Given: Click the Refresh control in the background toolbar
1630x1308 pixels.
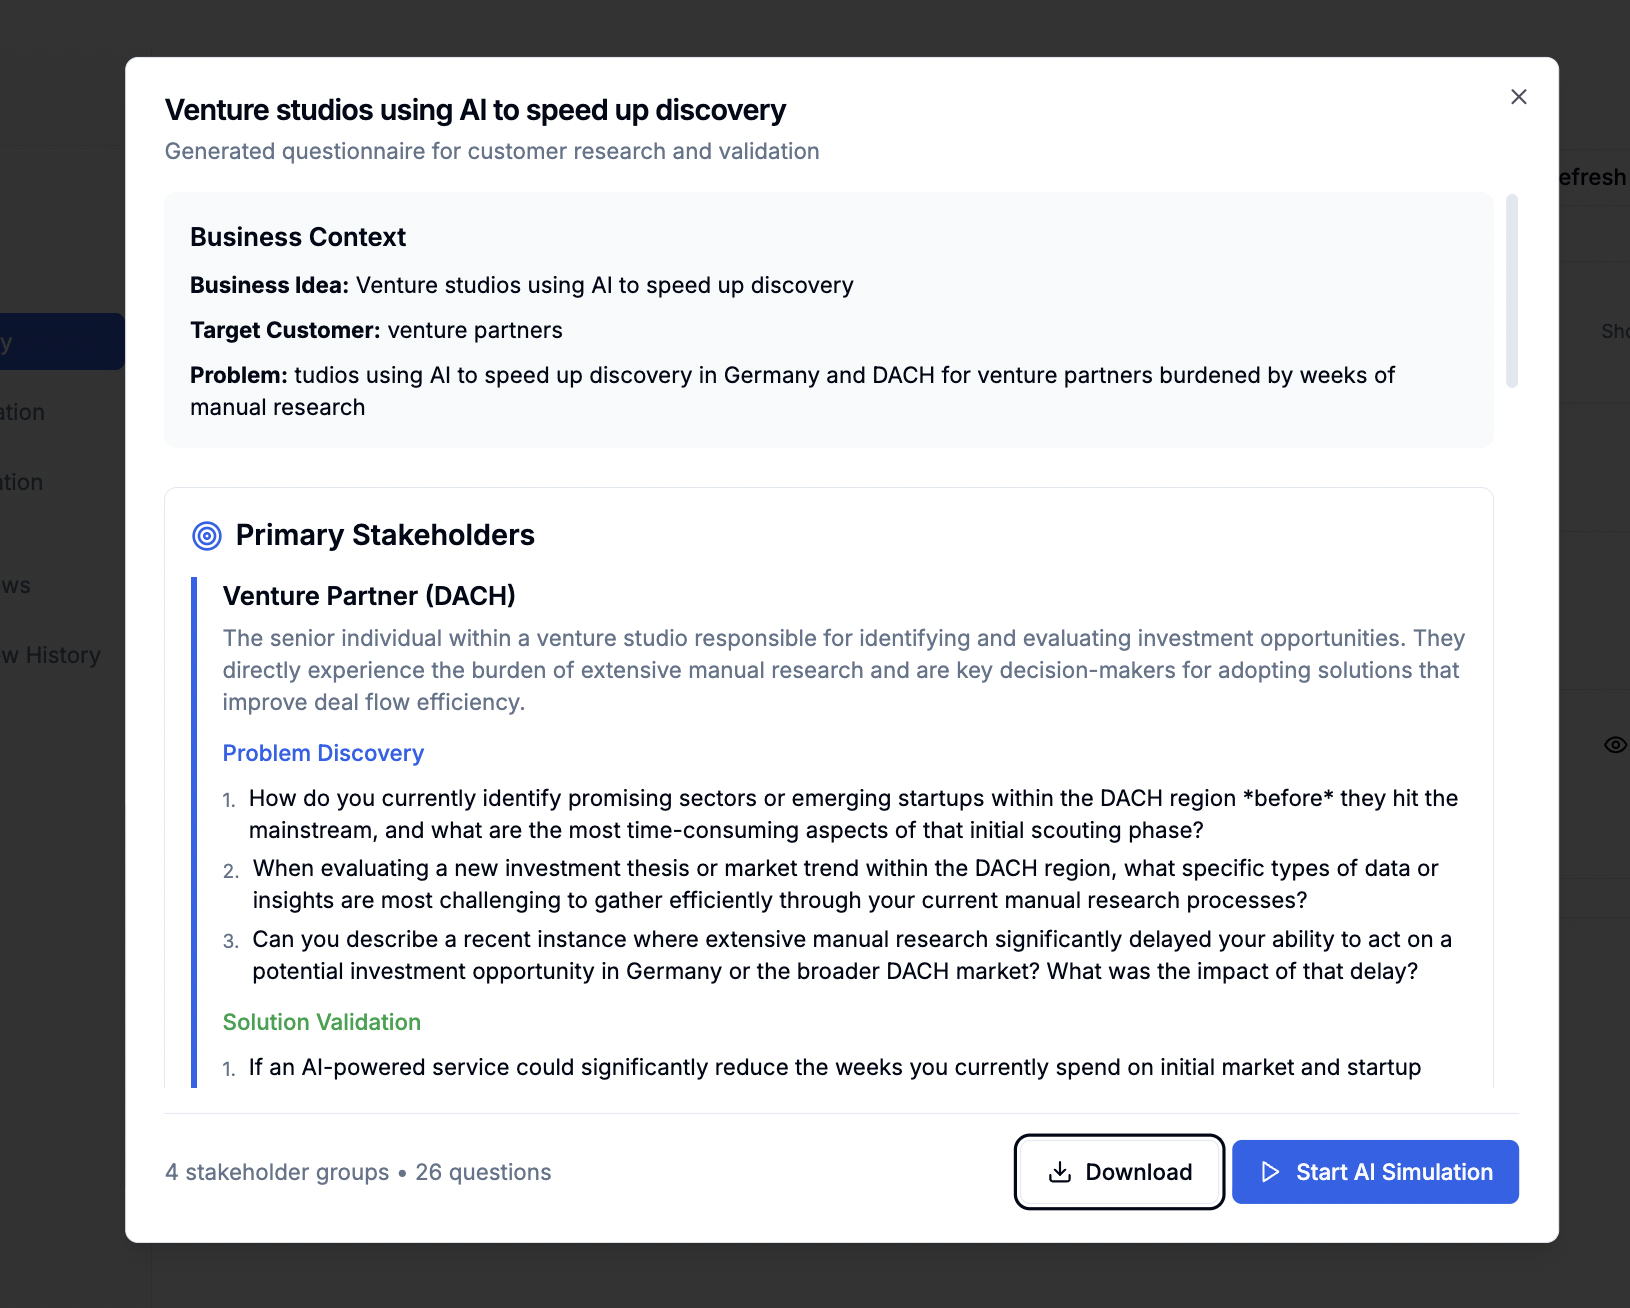Looking at the screenshot, I should click(1593, 176).
